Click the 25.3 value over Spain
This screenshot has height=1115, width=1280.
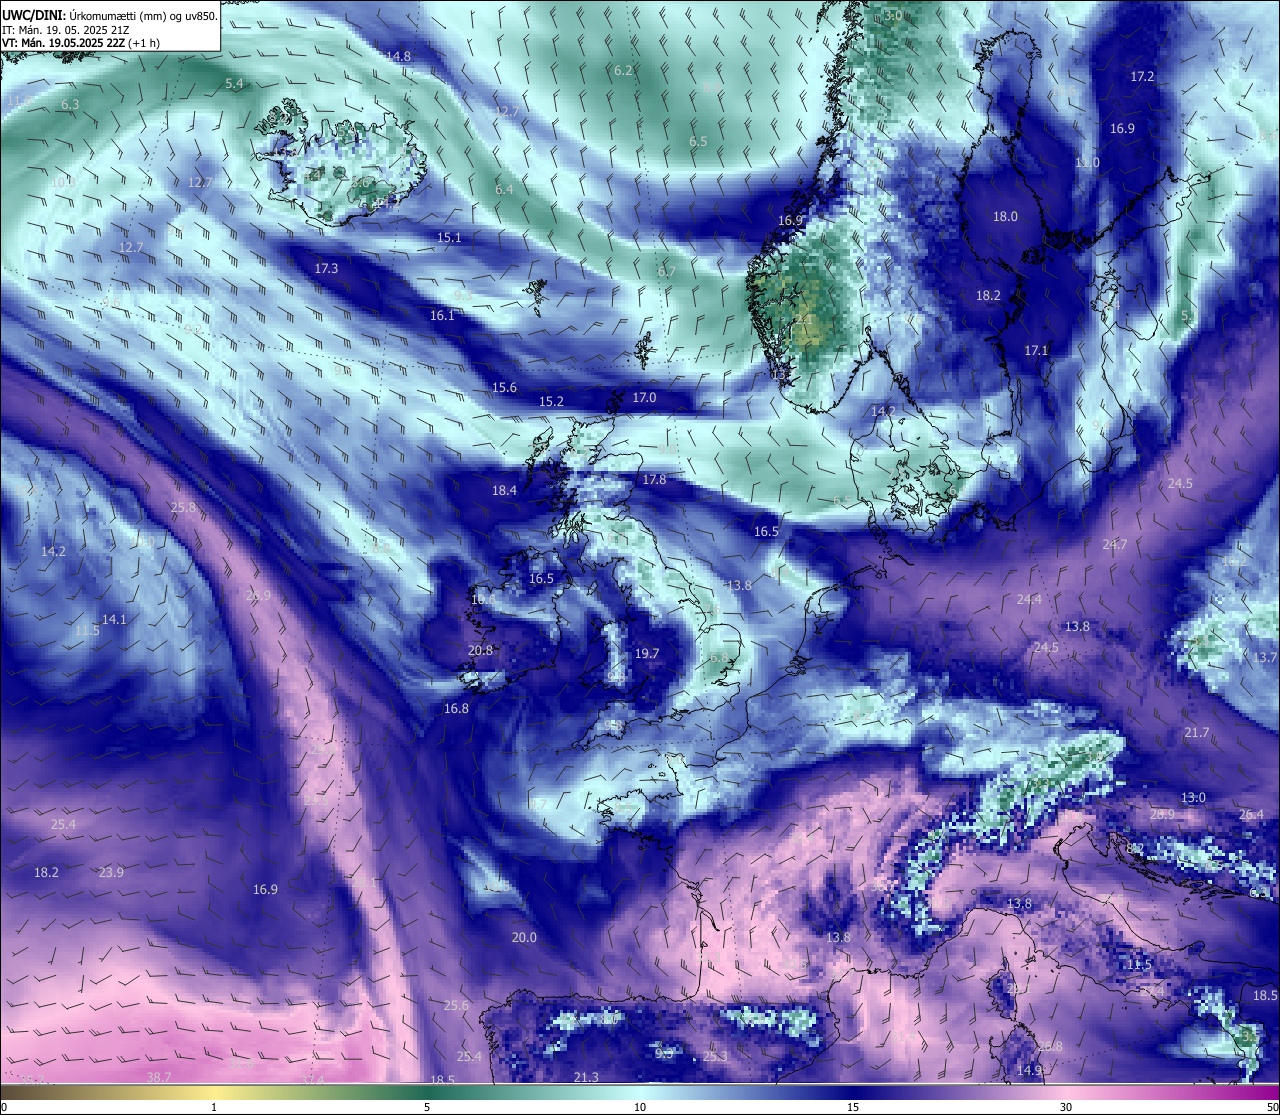(715, 1056)
